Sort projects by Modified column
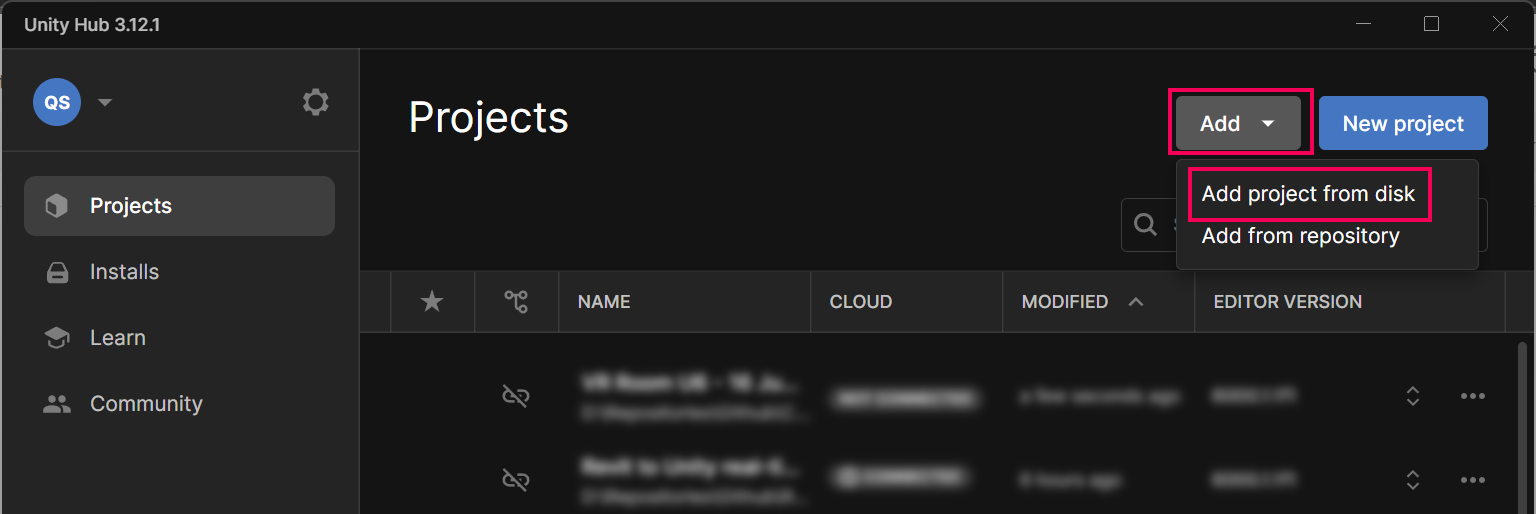 1065,301
